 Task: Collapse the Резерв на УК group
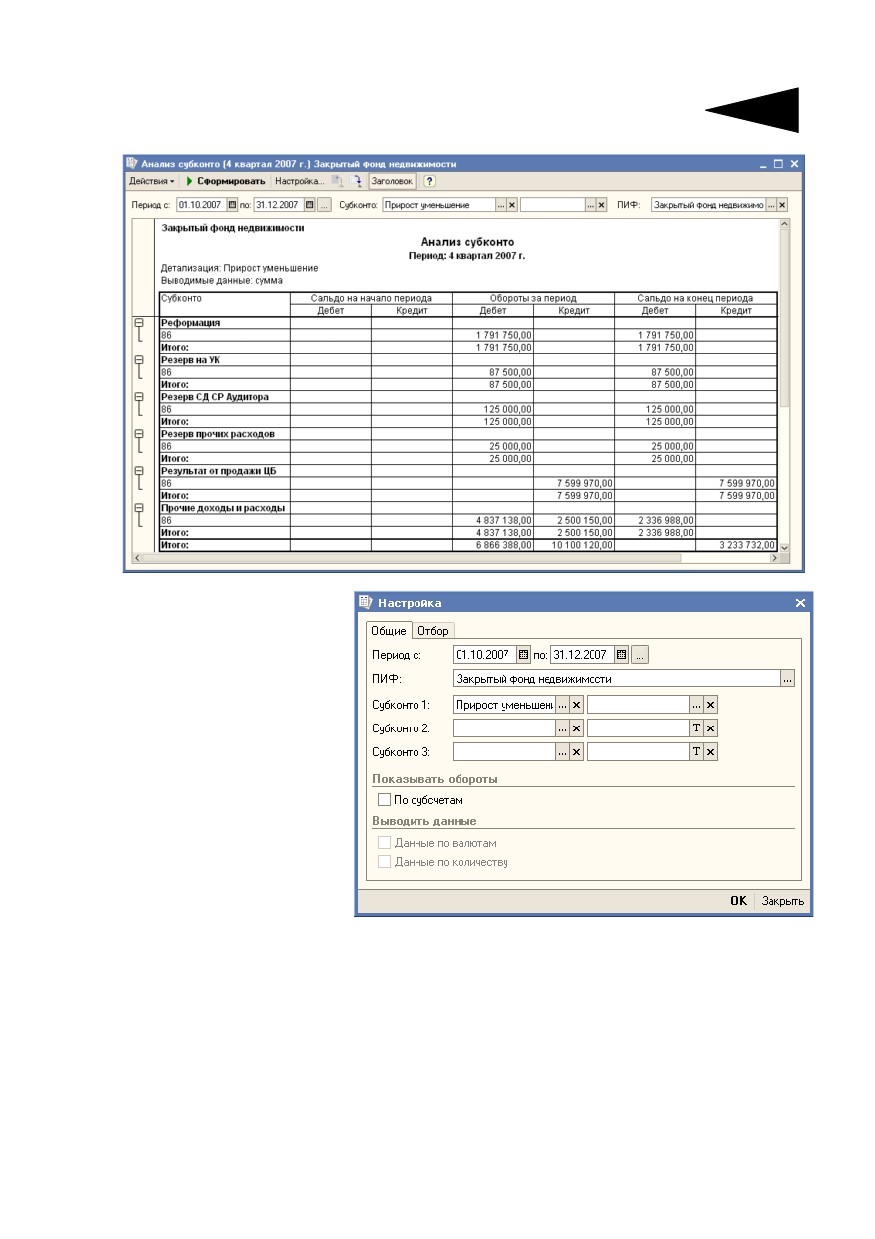[x=139, y=360]
